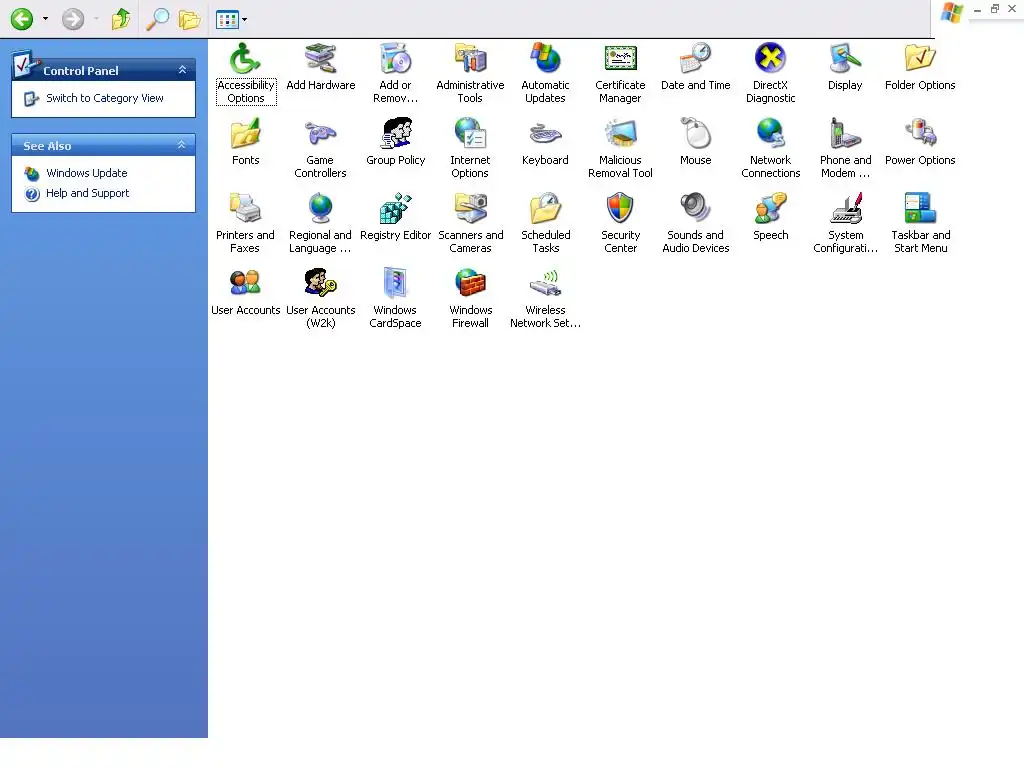Image resolution: width=1024 pixels, height=768 pixels.
Task: Click the Views toolbar button
Action: (227, 20)
